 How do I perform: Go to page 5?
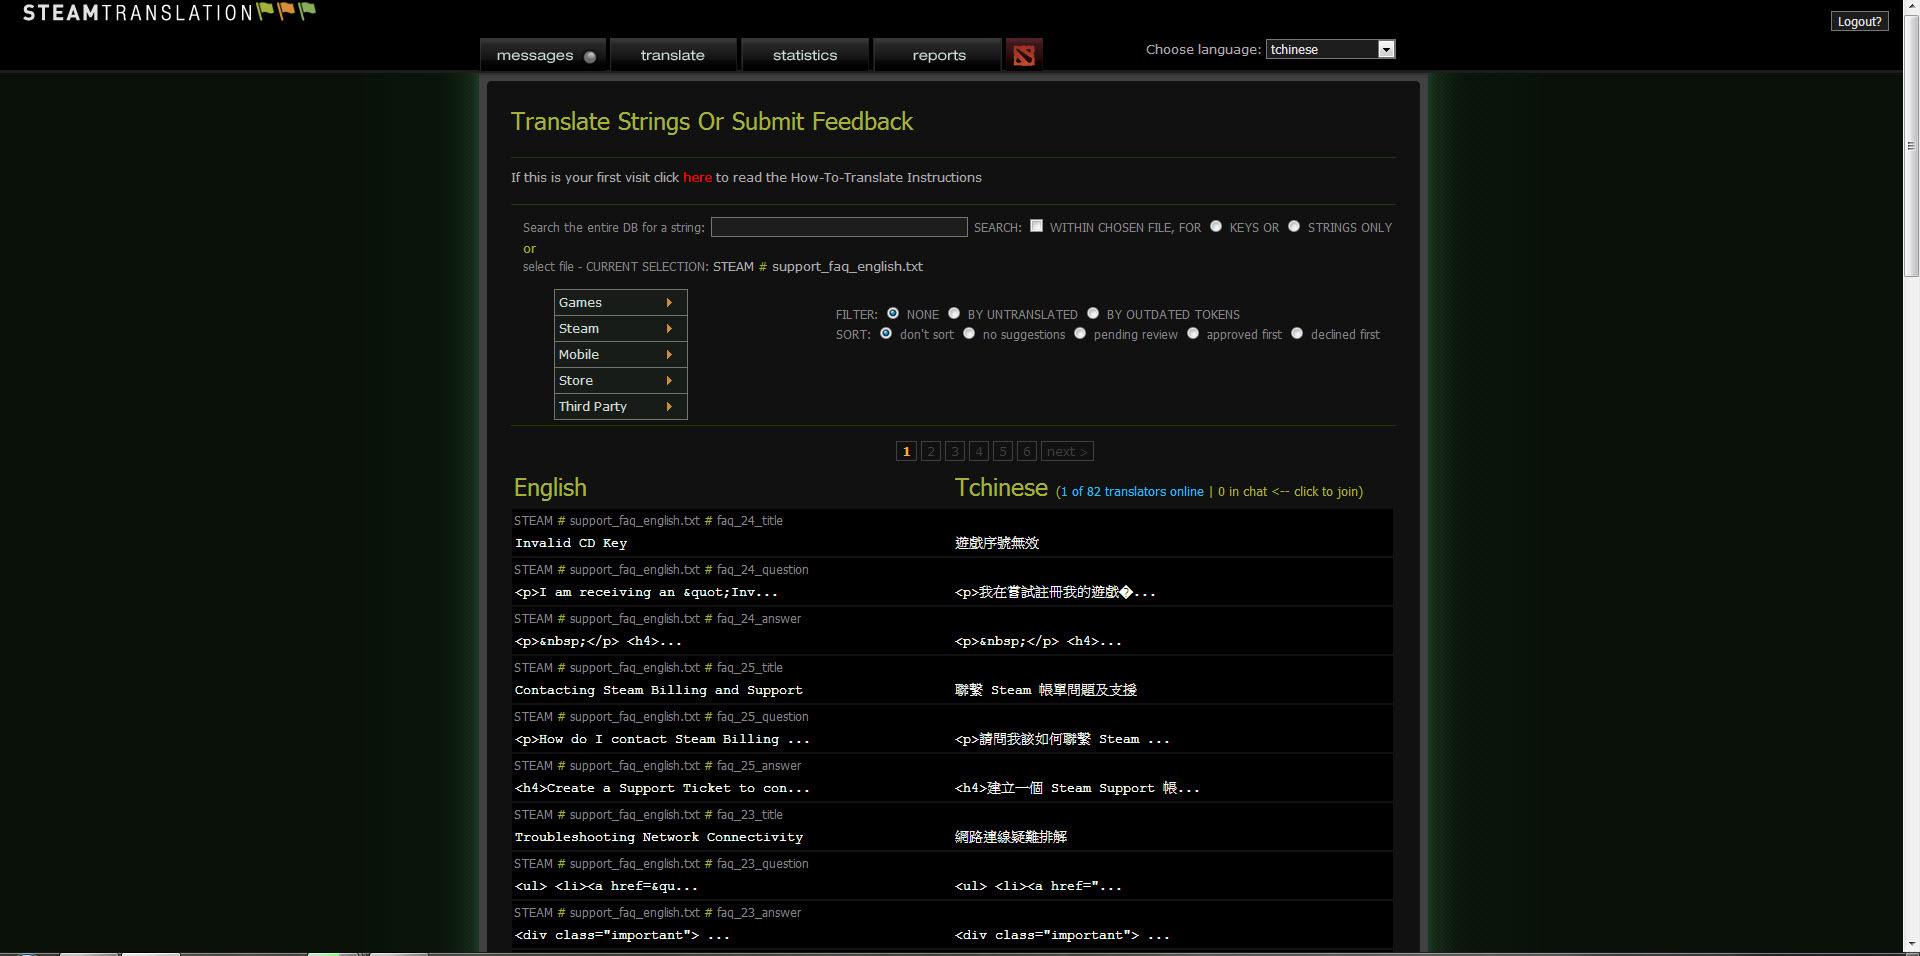pyautogui.click(x=1003, y=451)
